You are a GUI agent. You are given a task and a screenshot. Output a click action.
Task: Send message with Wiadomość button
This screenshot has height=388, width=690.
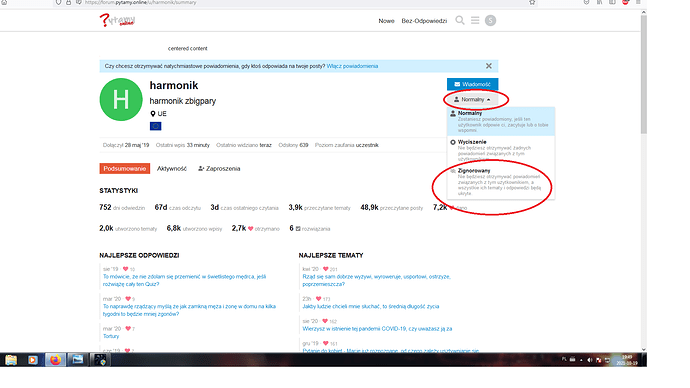pos(472,84)
